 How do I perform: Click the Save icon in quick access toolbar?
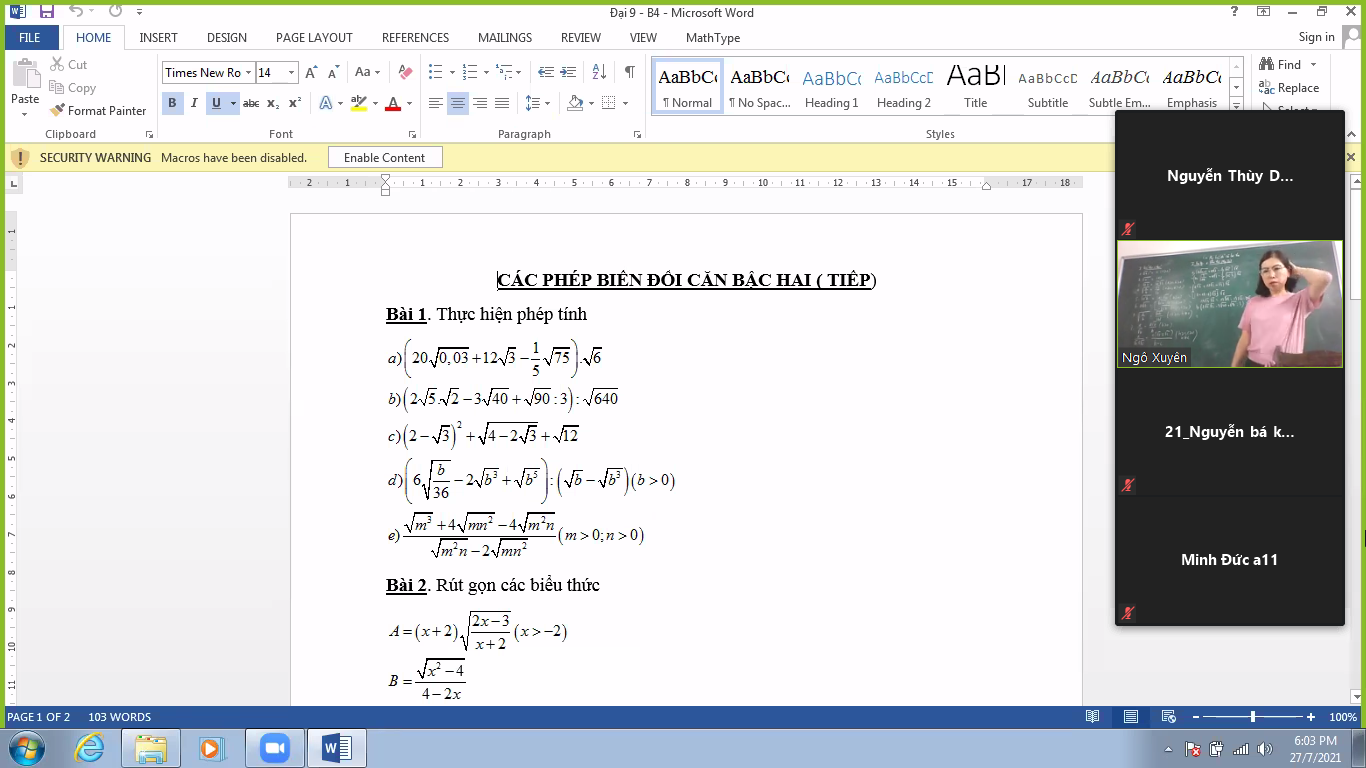pos(46,12)
